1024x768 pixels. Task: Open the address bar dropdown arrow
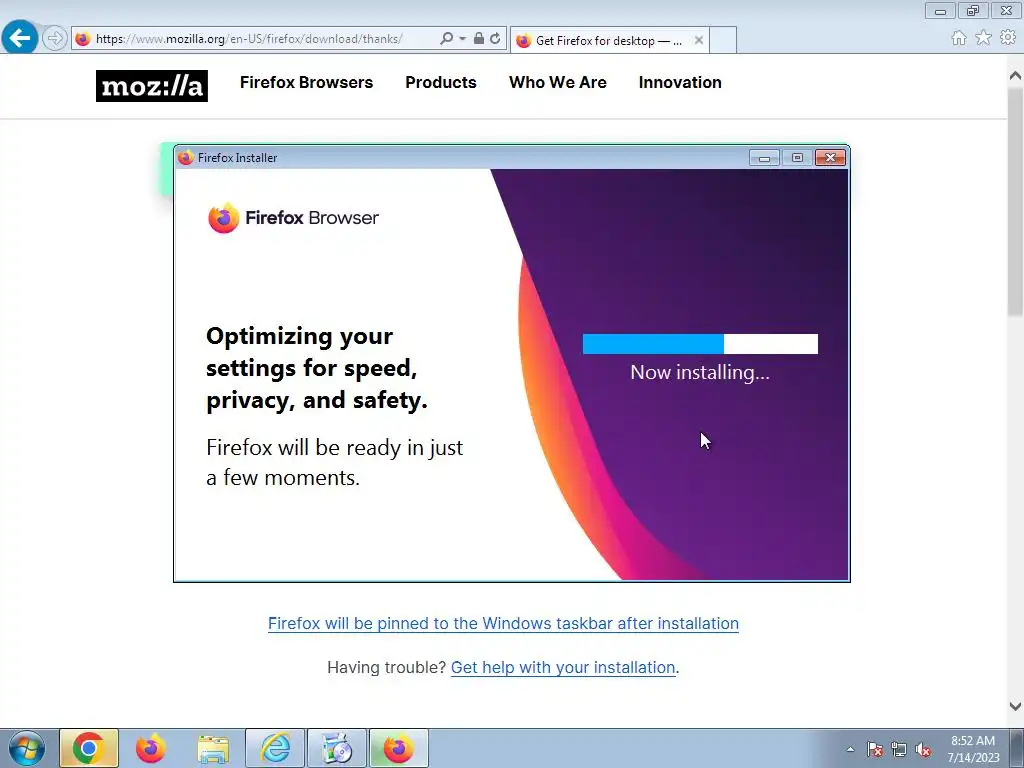click(x=462, y=39)
